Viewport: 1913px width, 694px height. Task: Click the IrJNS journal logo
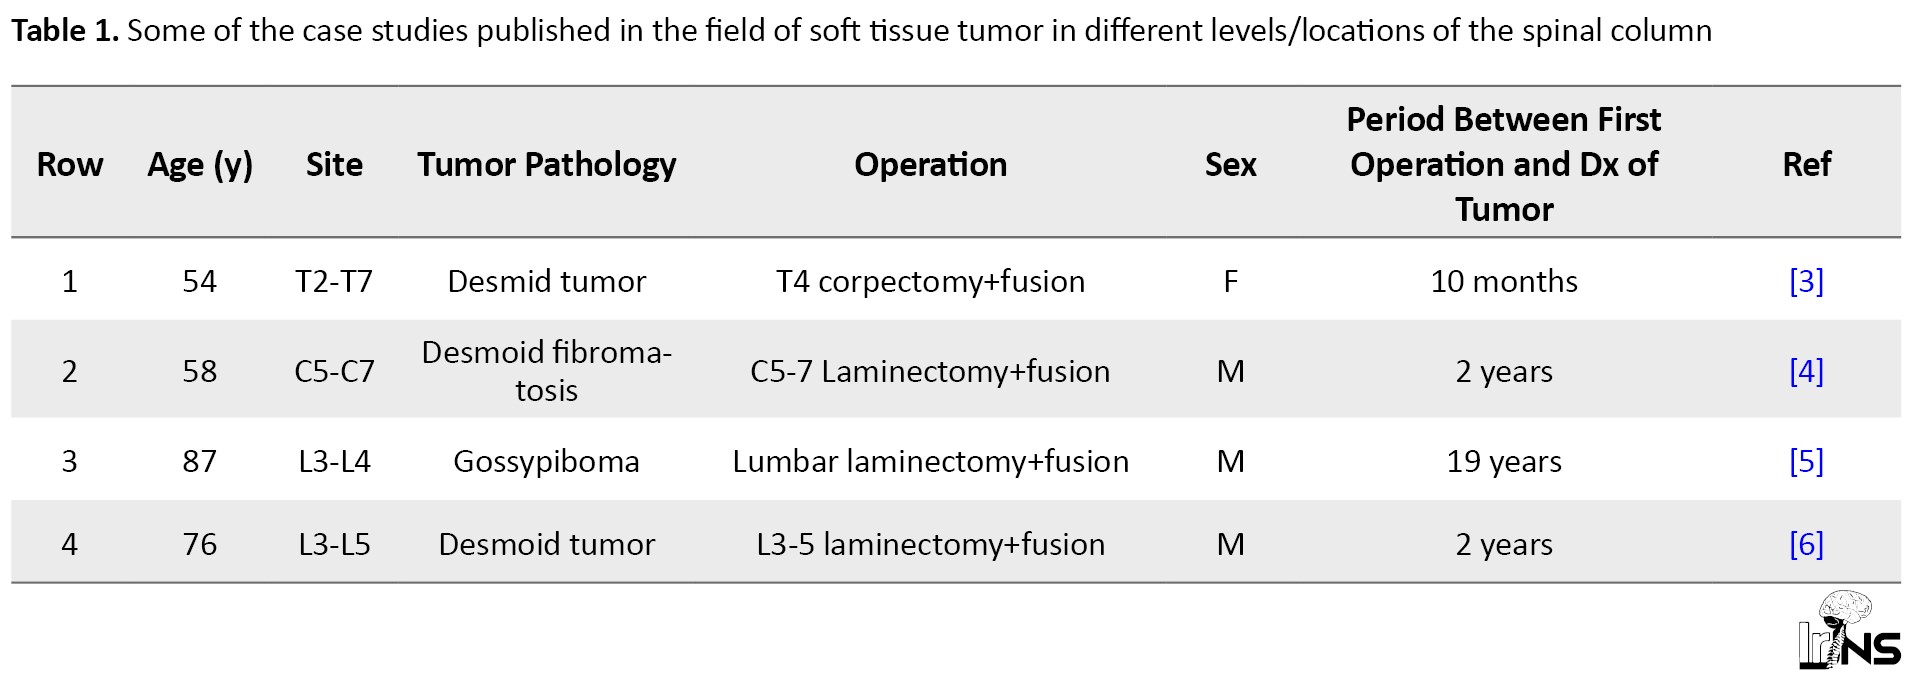1849,630
